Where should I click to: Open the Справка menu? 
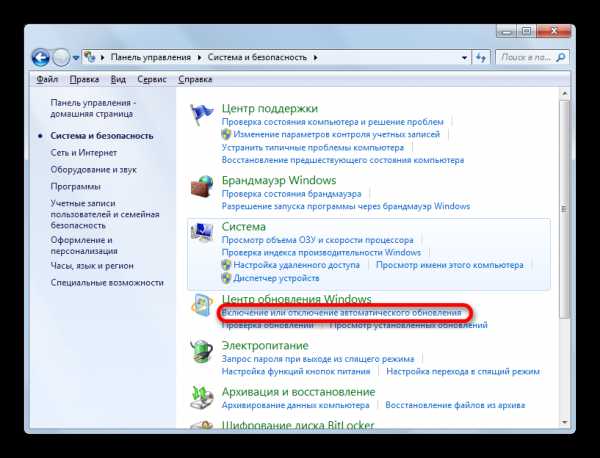195,79
